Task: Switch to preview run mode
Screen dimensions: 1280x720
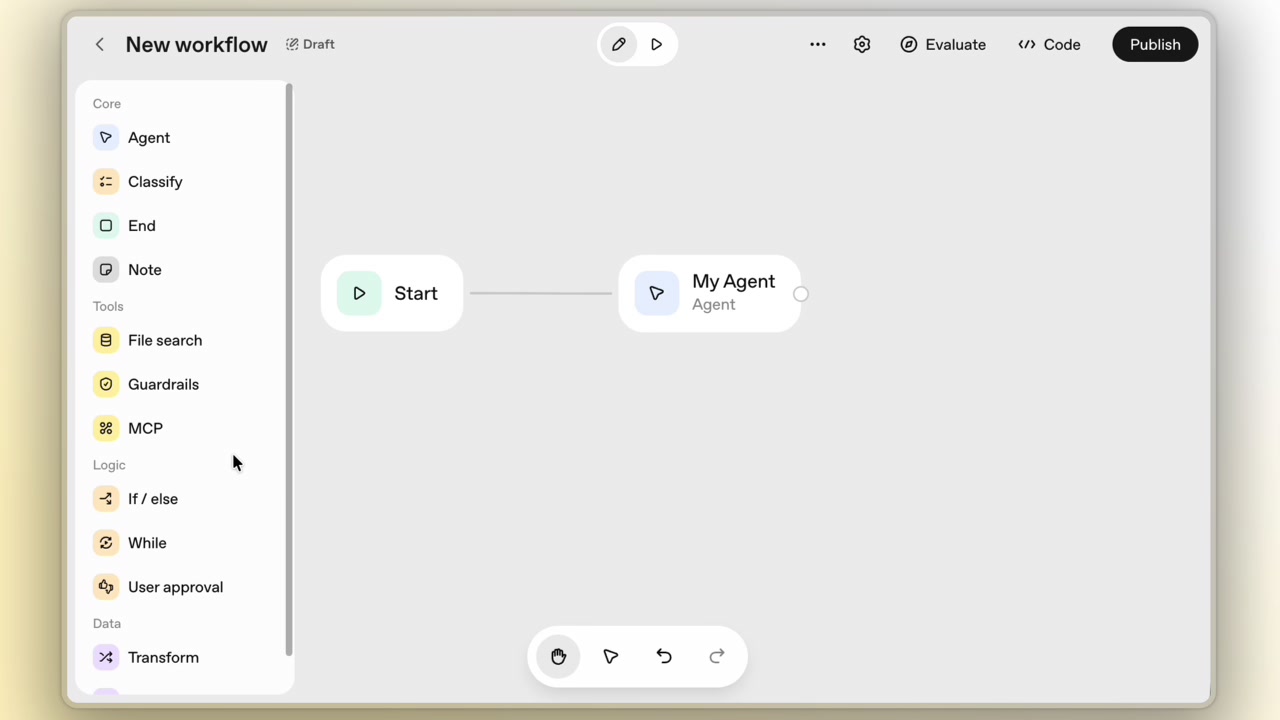Action: (656, 44)
